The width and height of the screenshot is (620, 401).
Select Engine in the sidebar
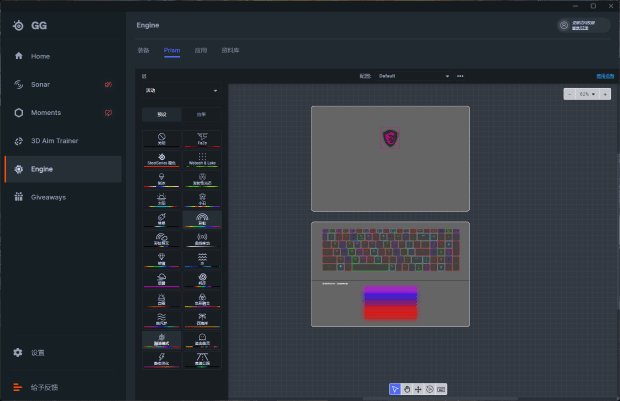click(63, 169)
